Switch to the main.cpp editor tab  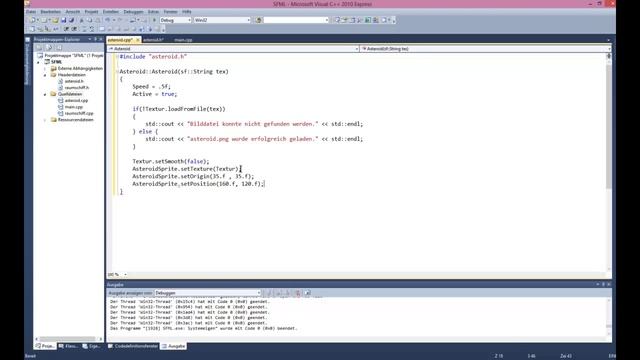183,40
